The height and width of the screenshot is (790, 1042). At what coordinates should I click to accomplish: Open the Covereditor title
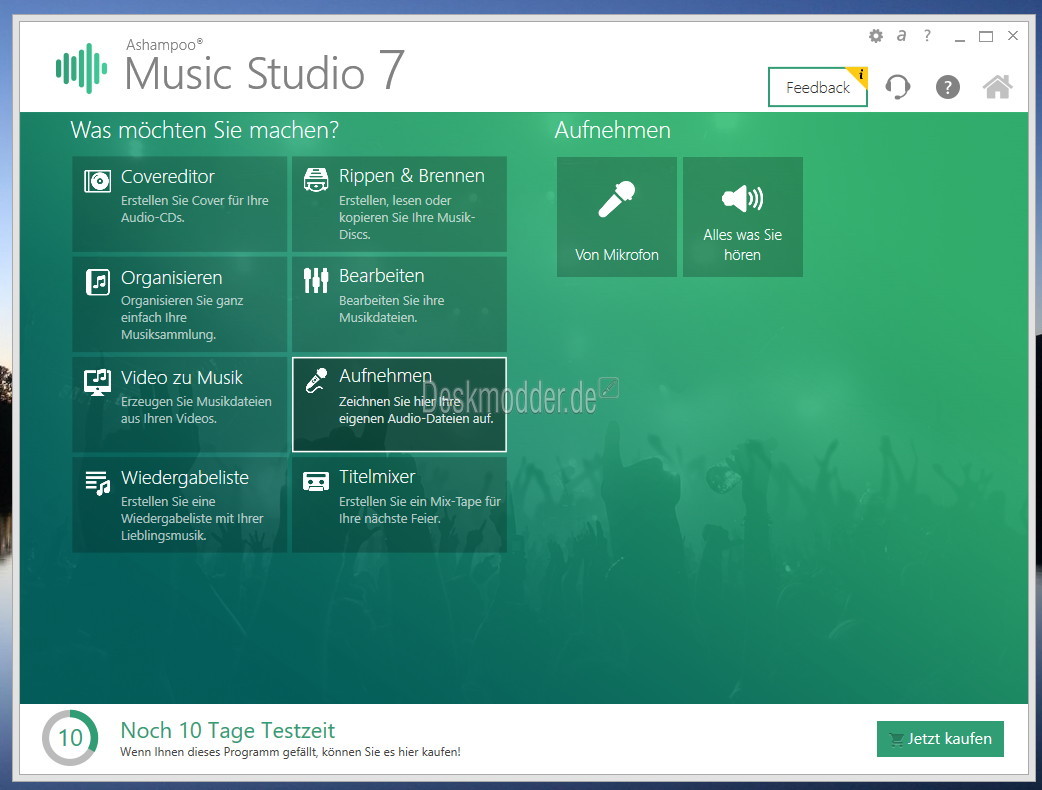167,177
